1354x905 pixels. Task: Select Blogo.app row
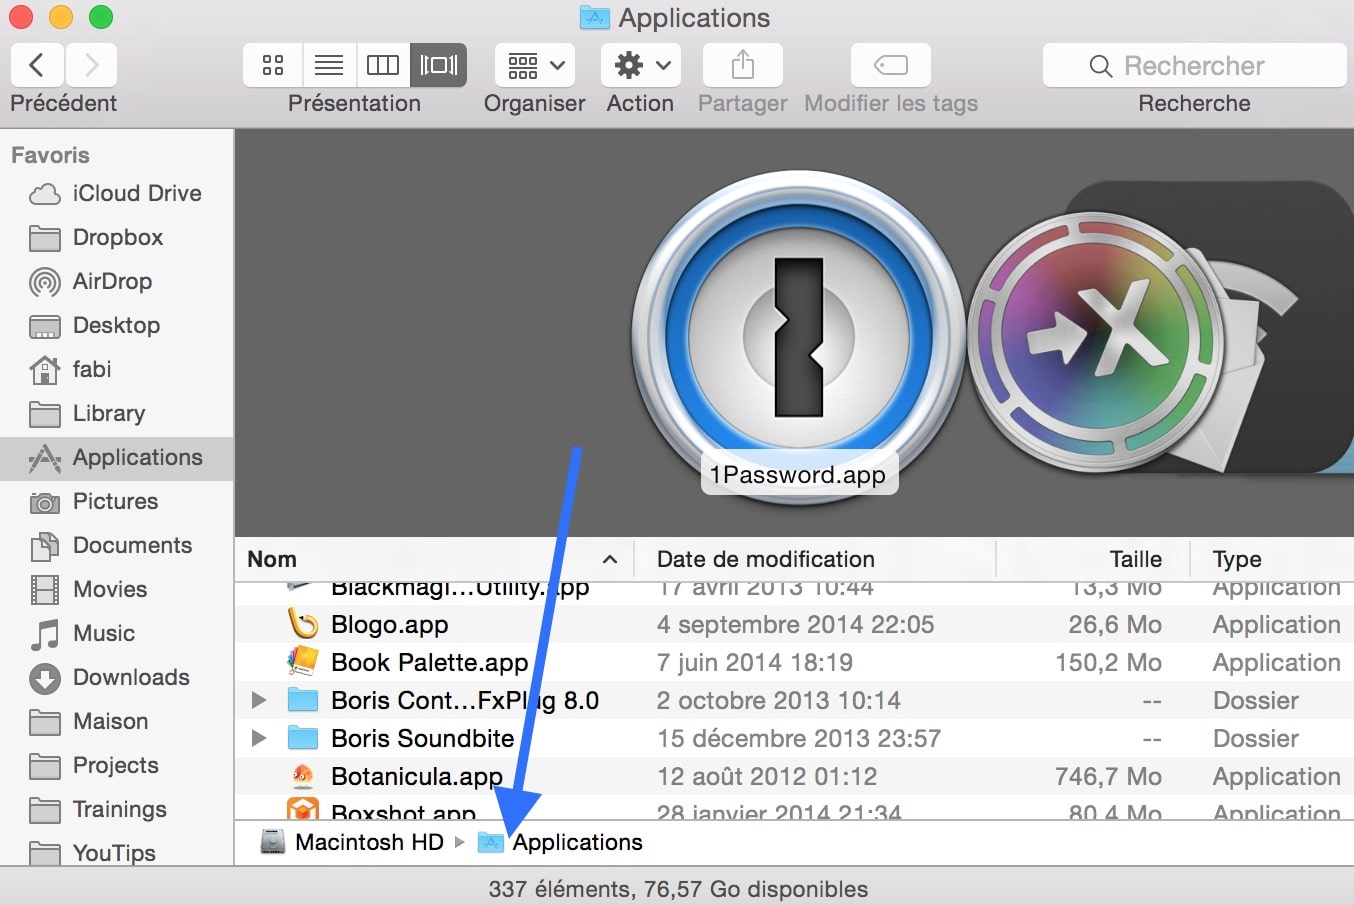794,624
